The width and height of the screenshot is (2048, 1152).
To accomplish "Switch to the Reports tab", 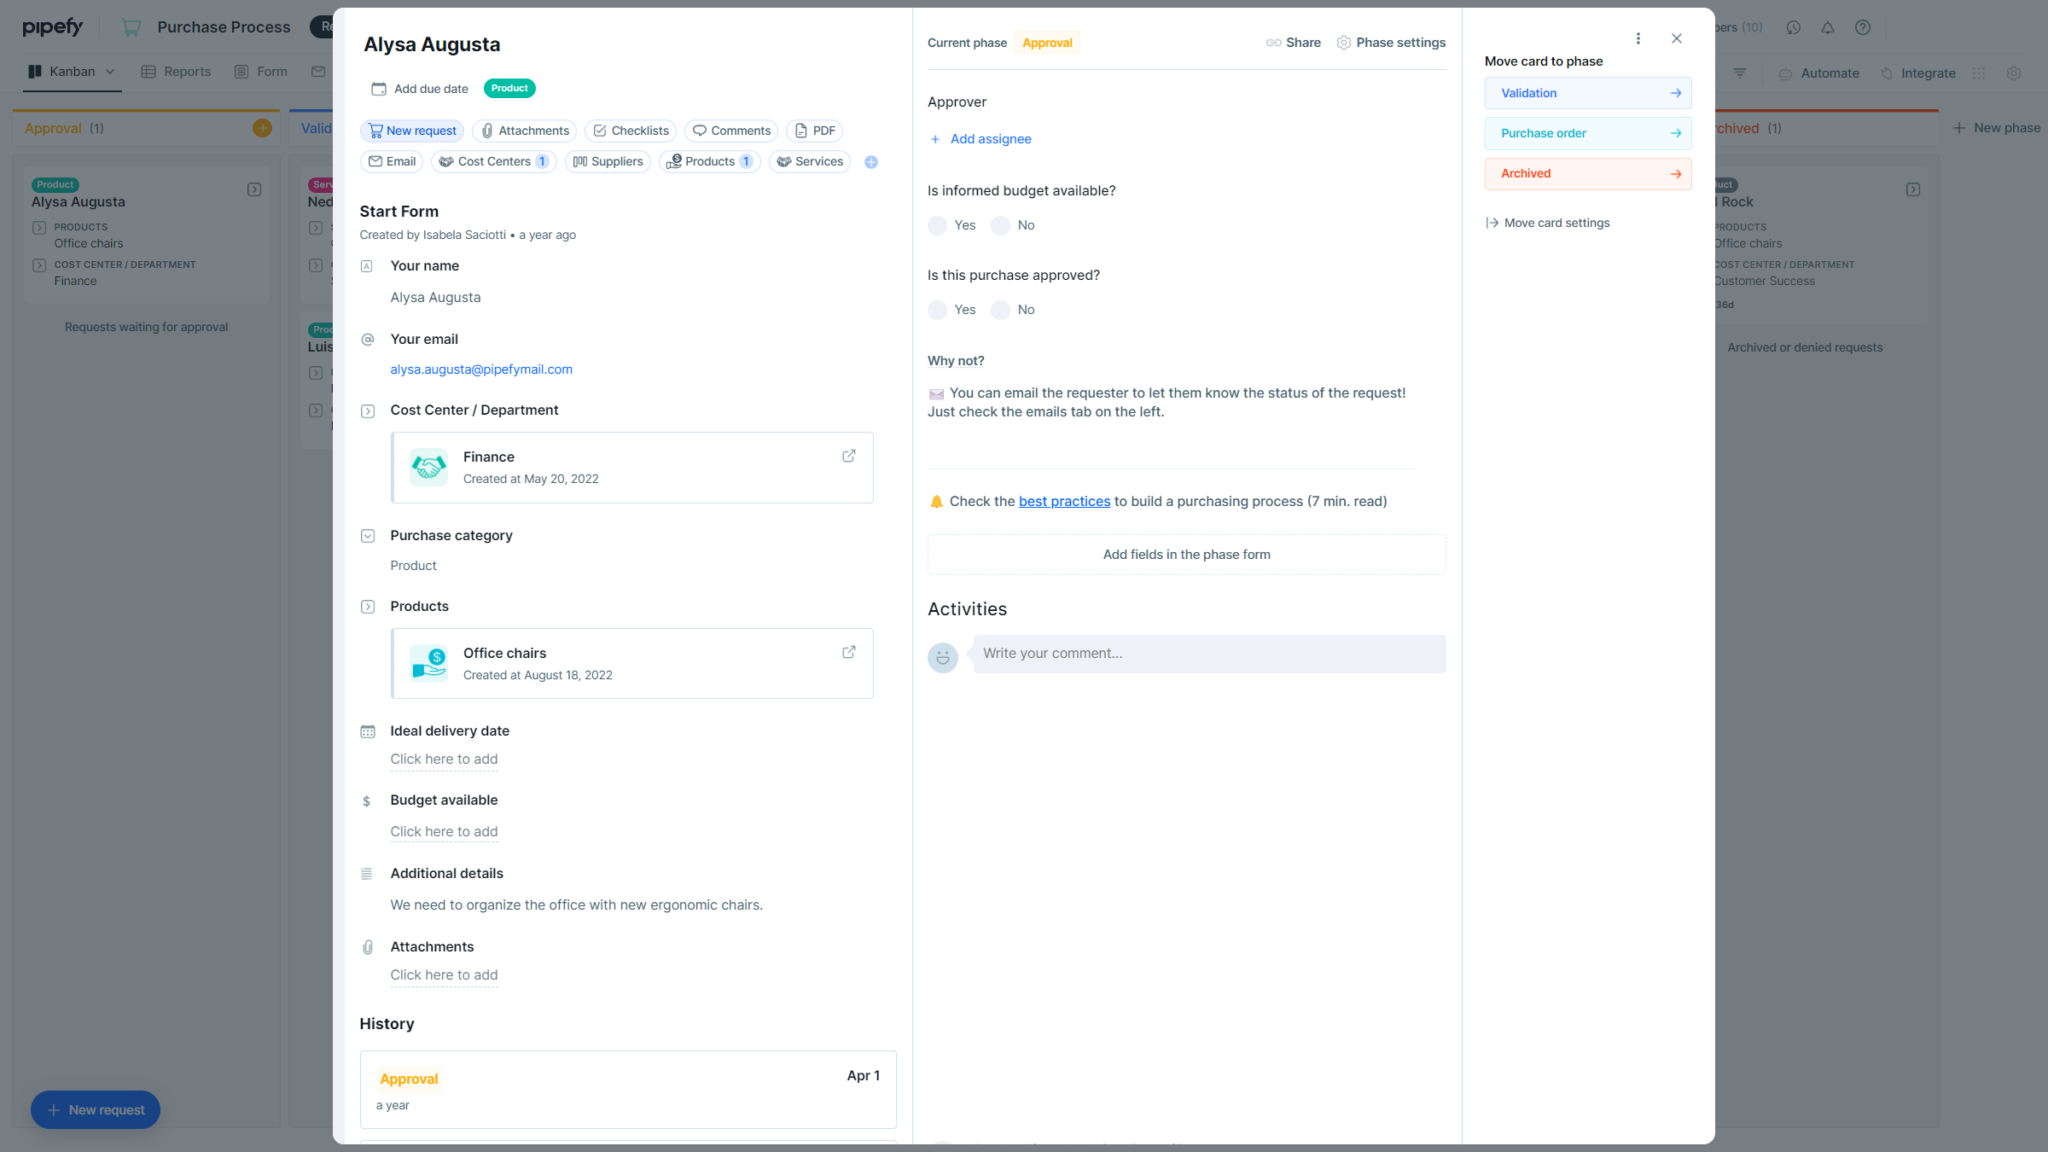I will 176,71.
